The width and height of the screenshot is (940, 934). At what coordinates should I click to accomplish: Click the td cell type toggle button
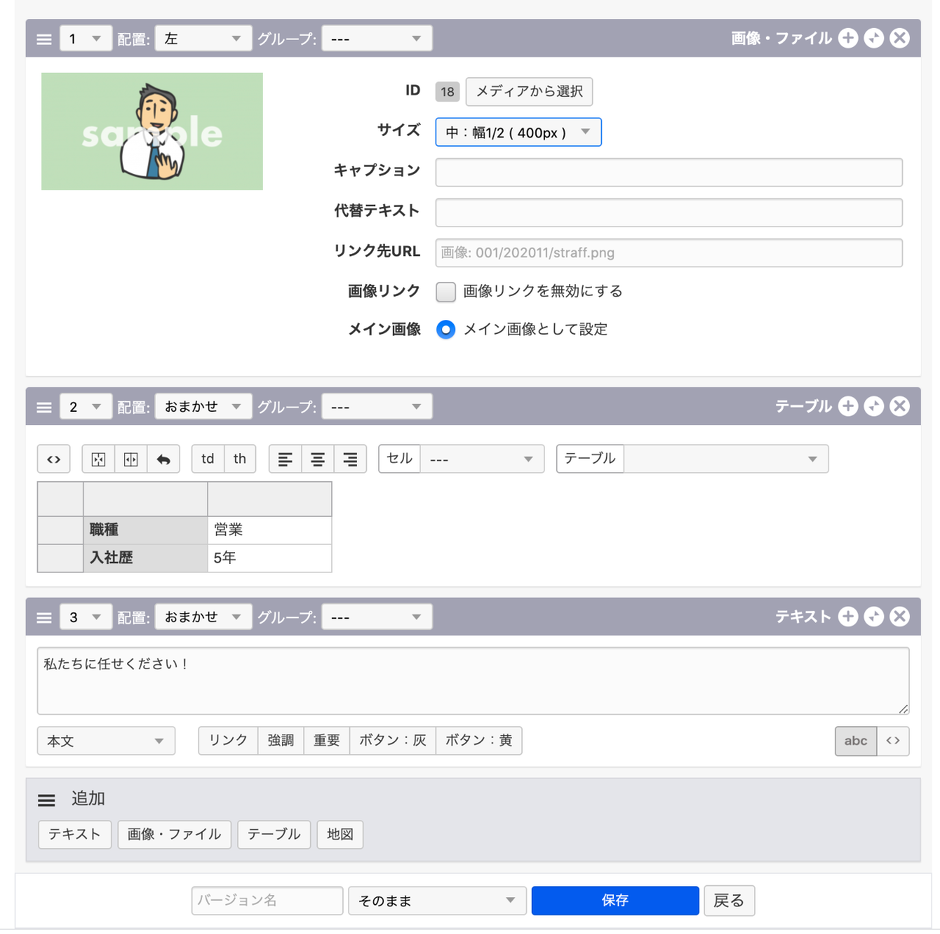(207, 458)
